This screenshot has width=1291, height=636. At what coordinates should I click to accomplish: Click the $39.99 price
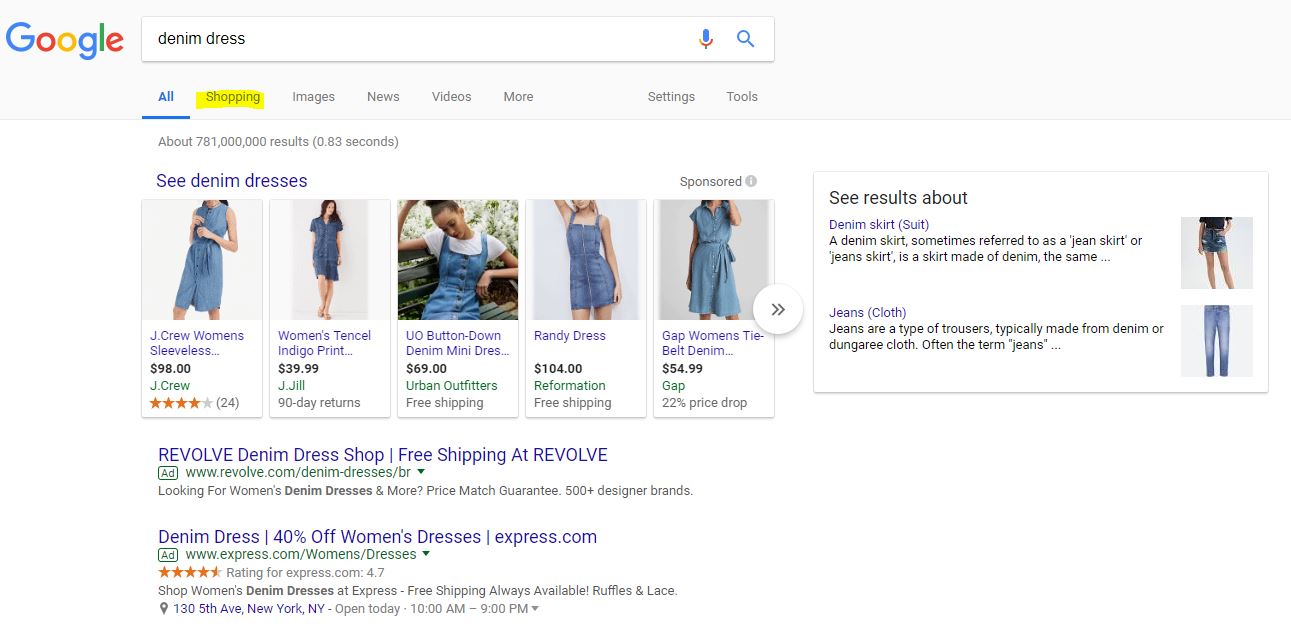298,369
